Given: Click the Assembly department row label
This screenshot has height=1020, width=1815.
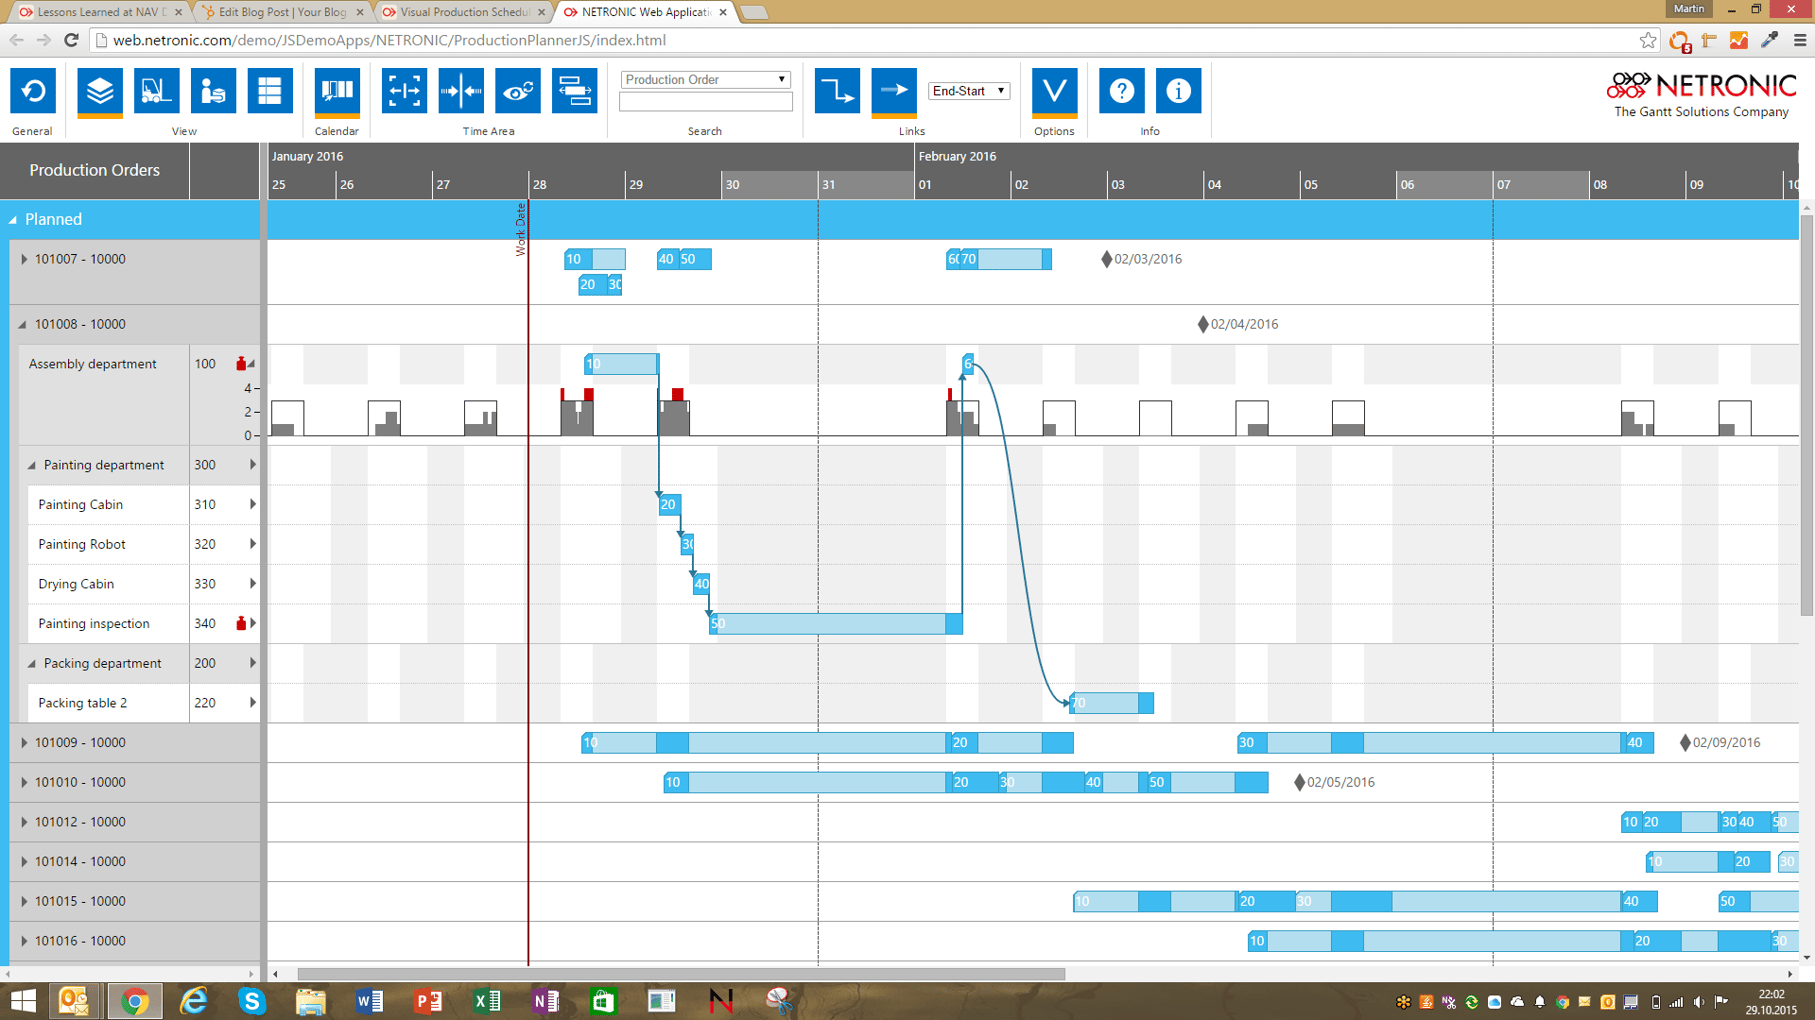Looking at the screenshot, I should [x=93, y=364].
